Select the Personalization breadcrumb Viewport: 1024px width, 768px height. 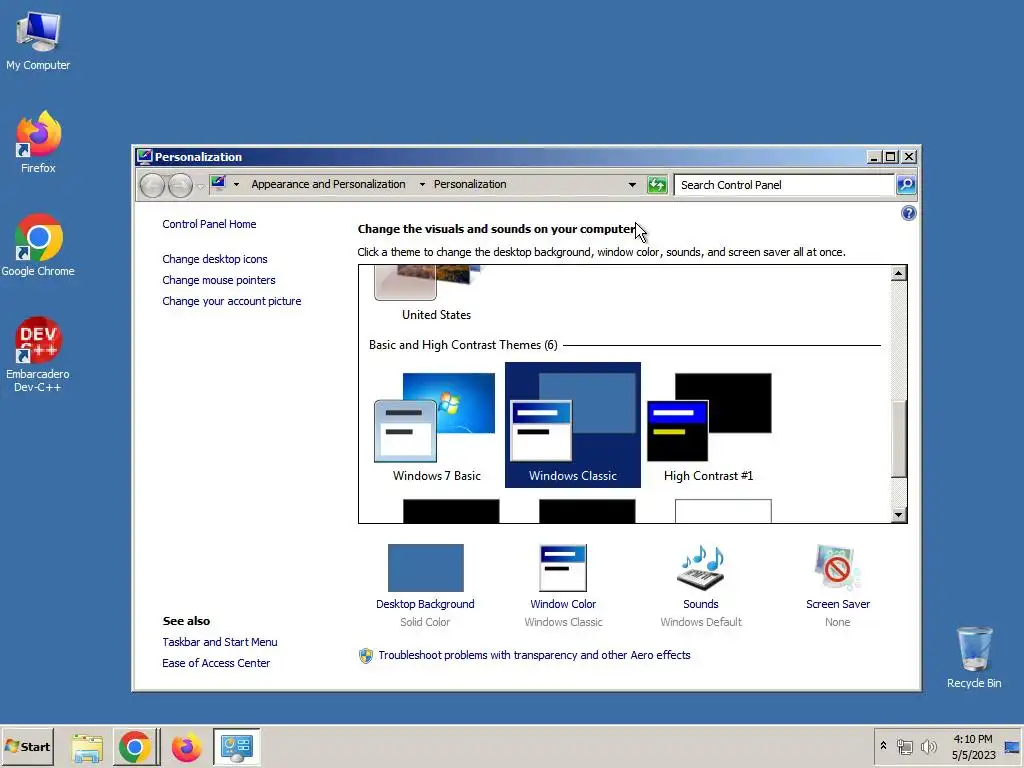tap(470, 184)
